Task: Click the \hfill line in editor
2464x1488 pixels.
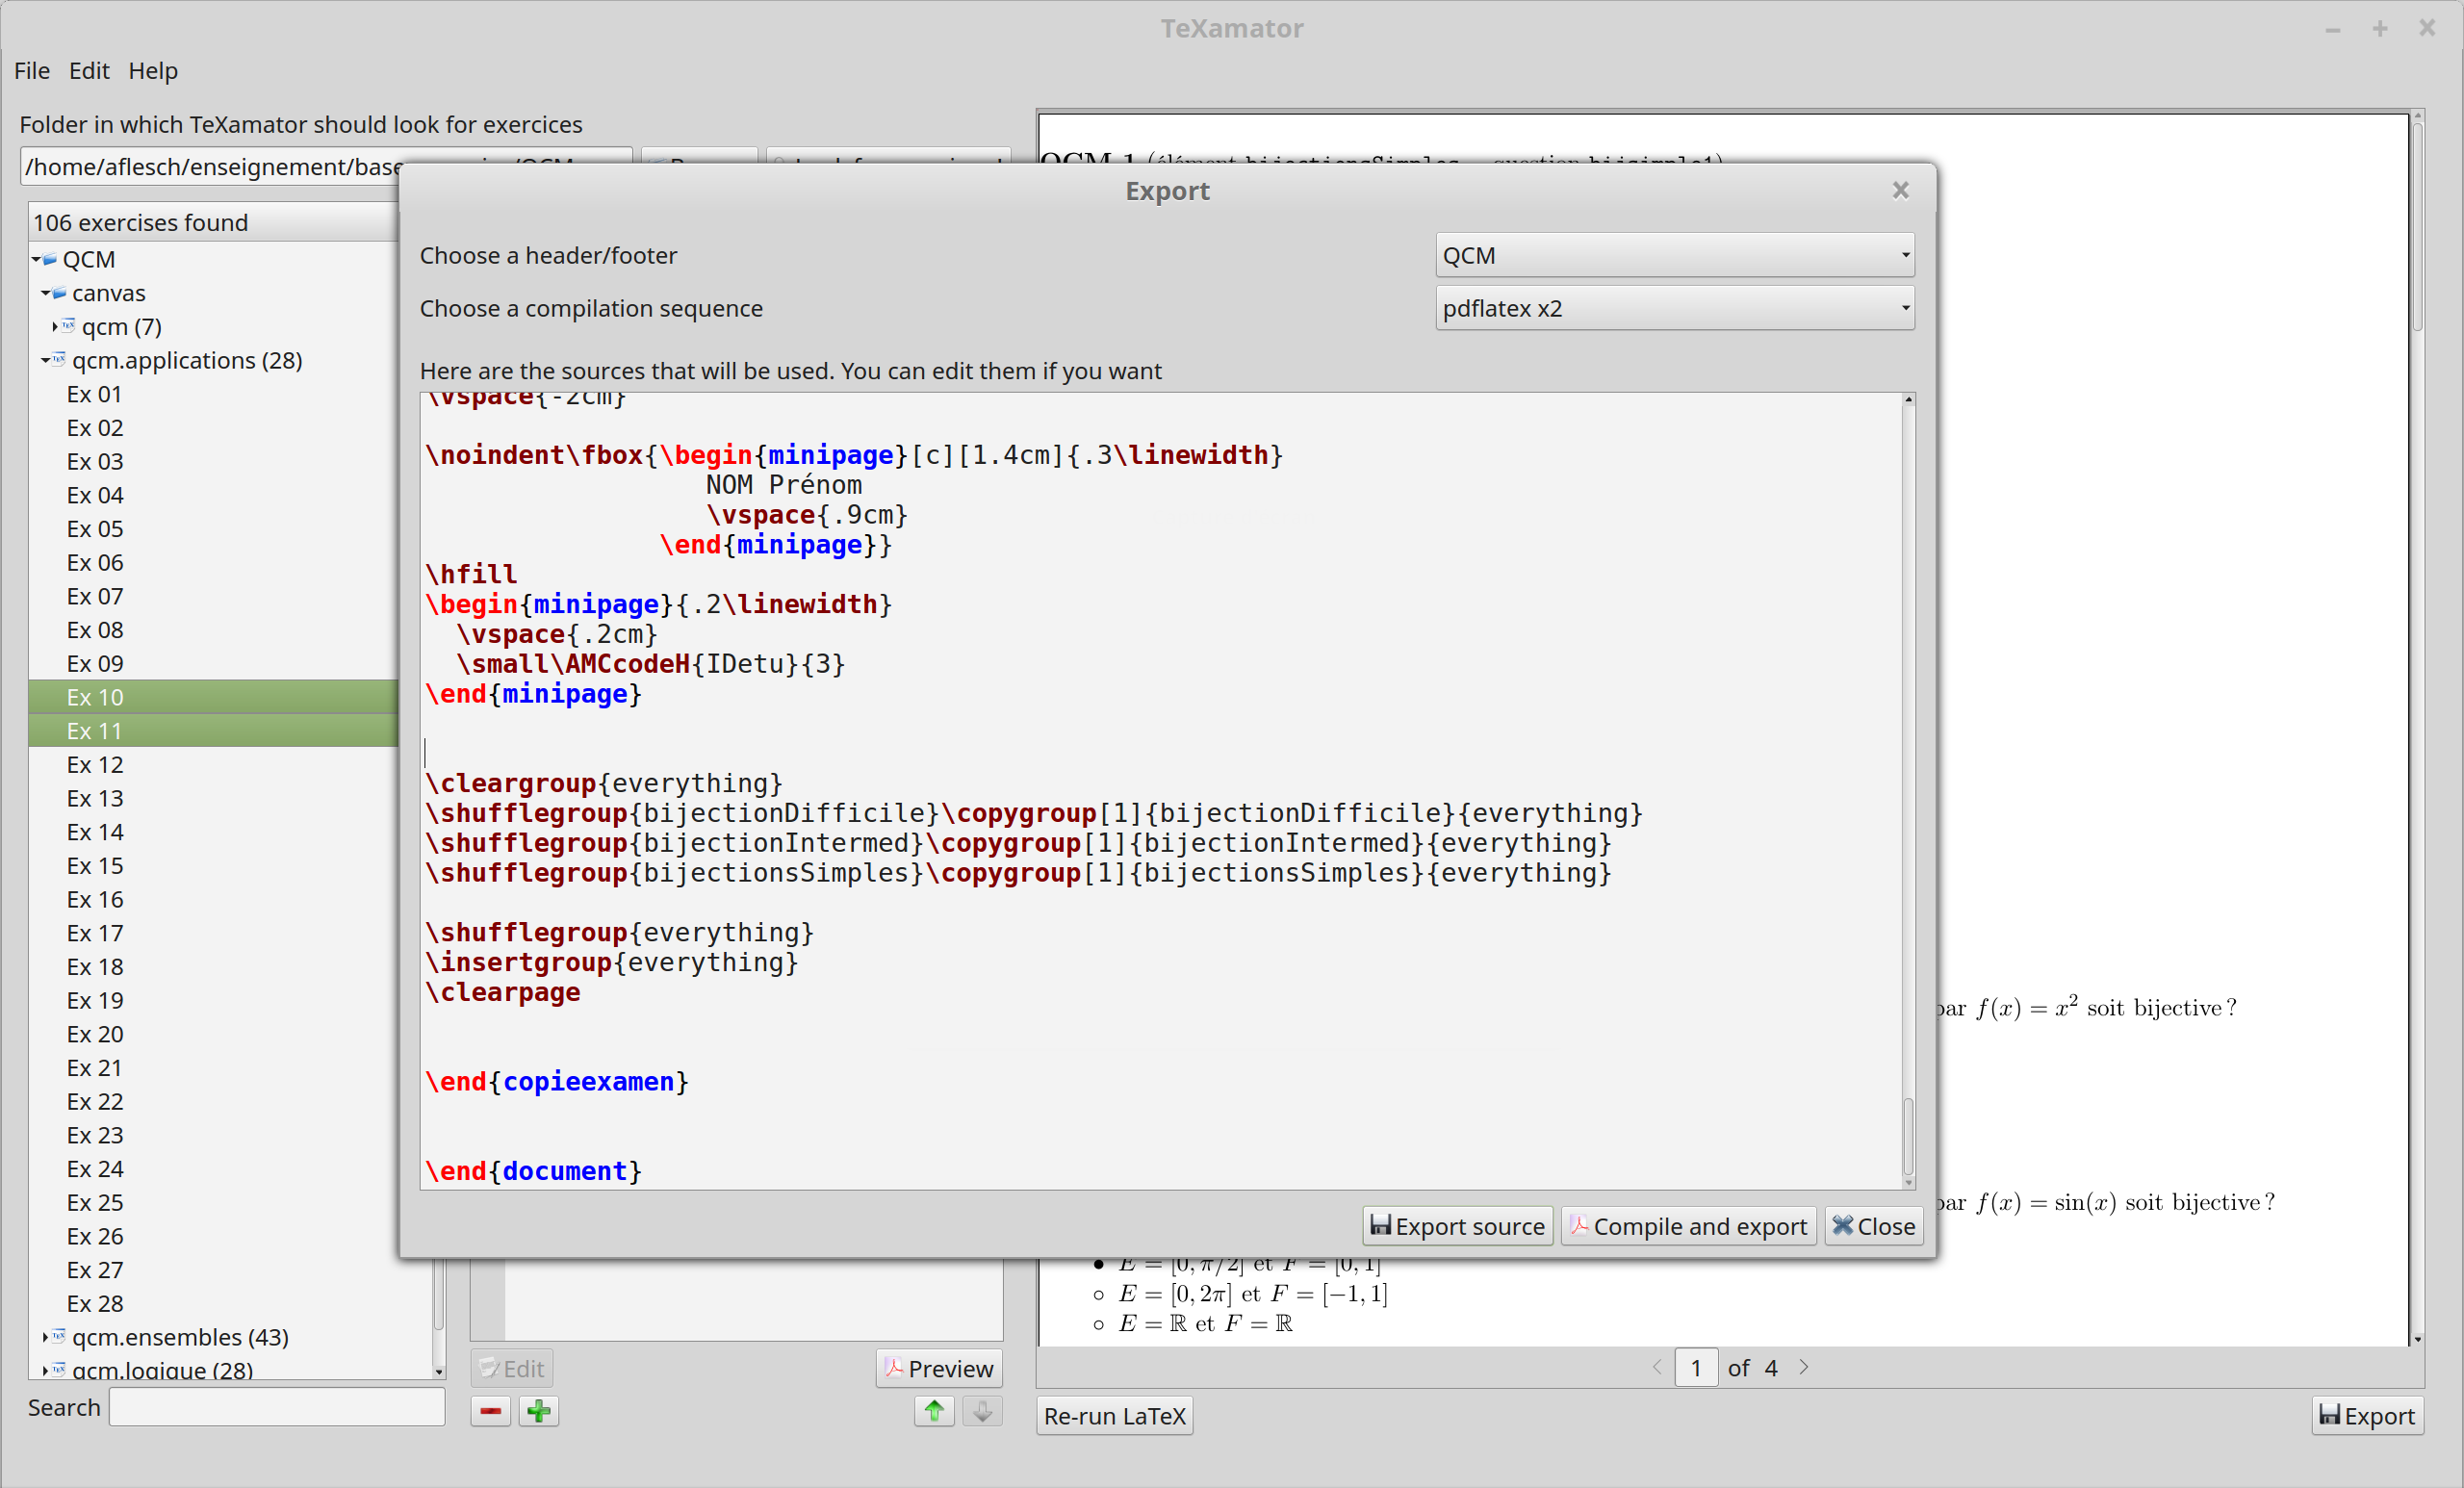Action: click(x=471, y=574)
